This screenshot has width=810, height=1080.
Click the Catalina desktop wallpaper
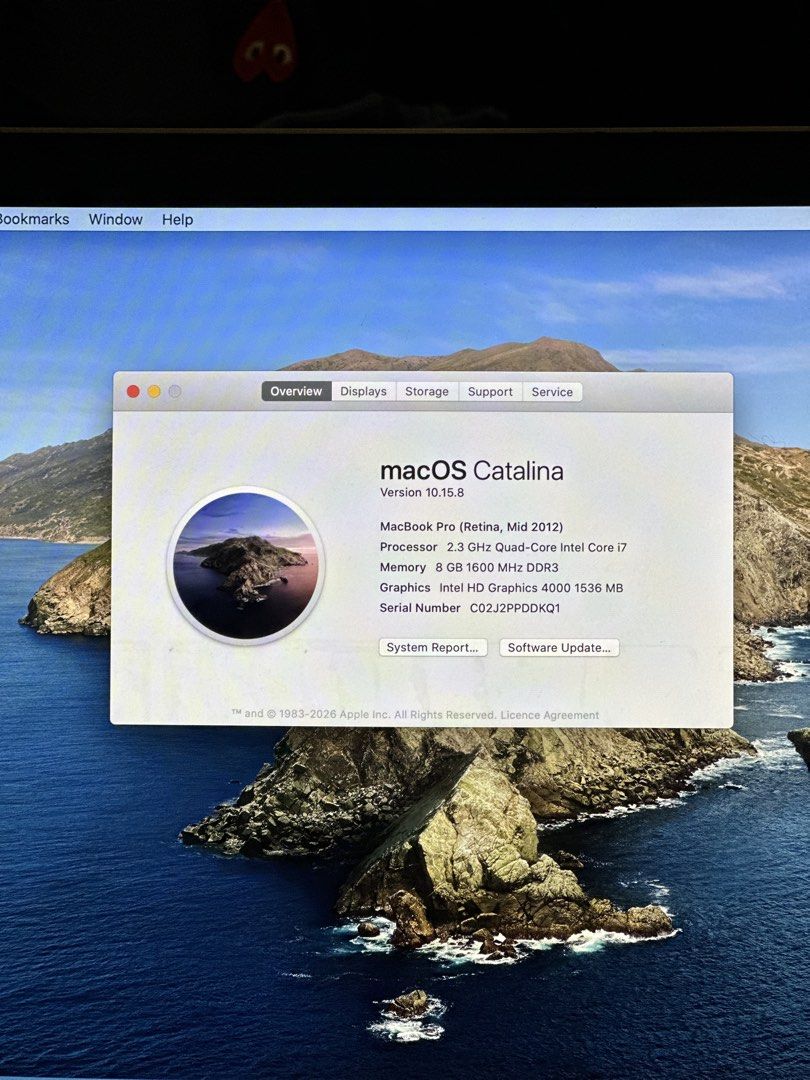[x=413, y=895]
